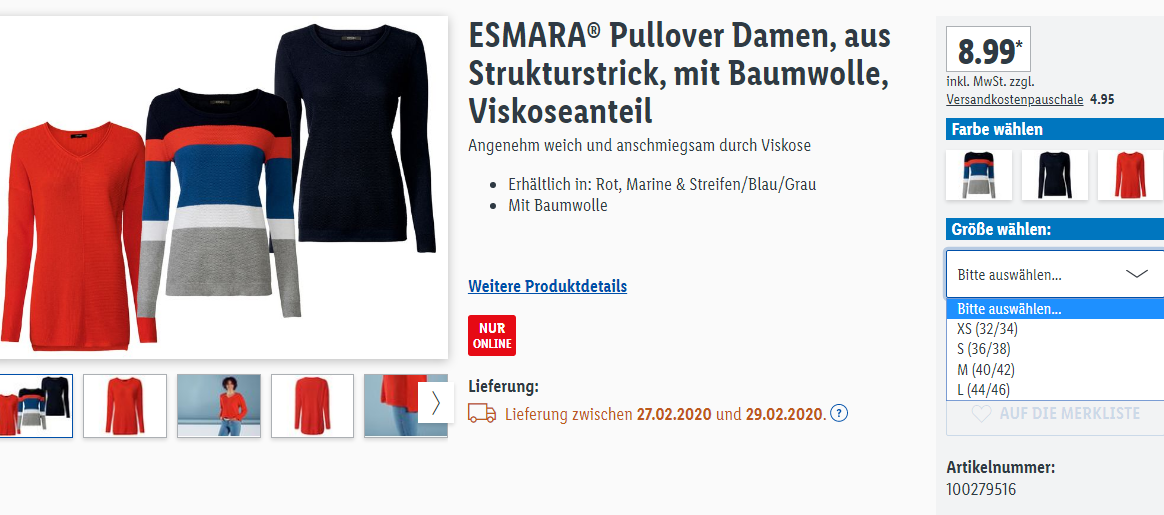Select the red pullover color swatch
Image resolution: width=1164 pixels, height=515 pixels.
pyautogui.click(x=1130, y=175)
